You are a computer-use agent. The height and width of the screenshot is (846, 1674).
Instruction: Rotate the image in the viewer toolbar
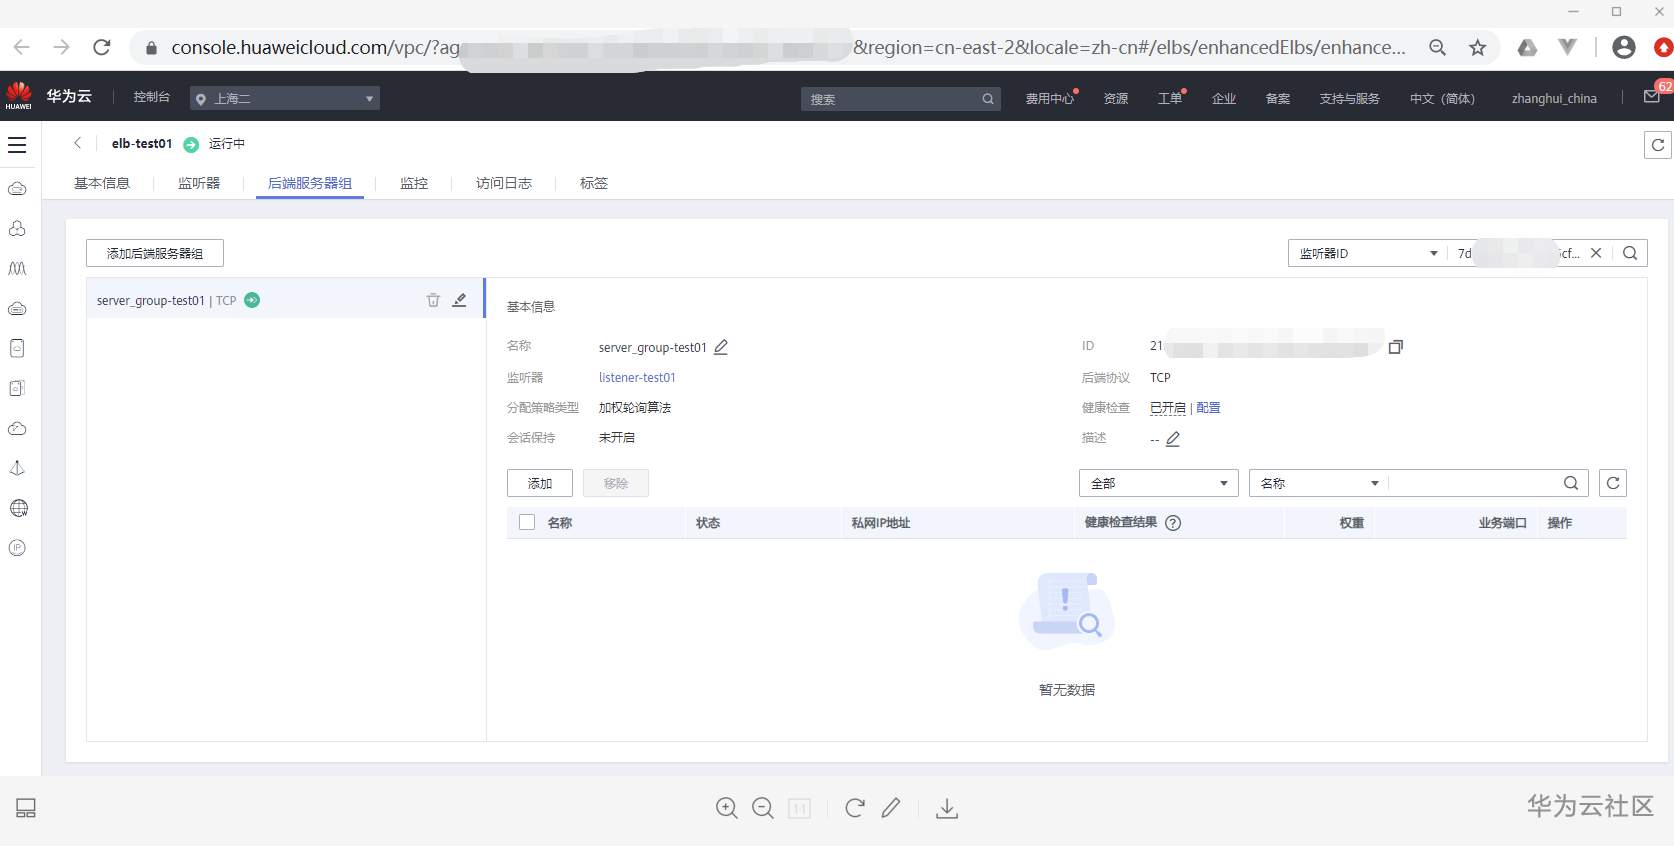coord(855,808)
